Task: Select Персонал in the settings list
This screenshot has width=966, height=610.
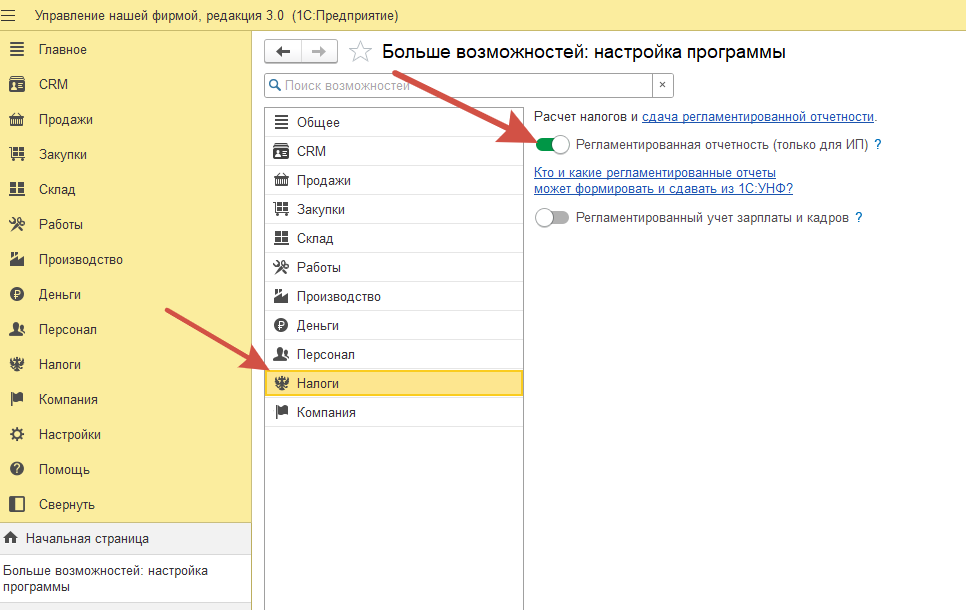Action: pyautogui.click(x=325, y=355)
